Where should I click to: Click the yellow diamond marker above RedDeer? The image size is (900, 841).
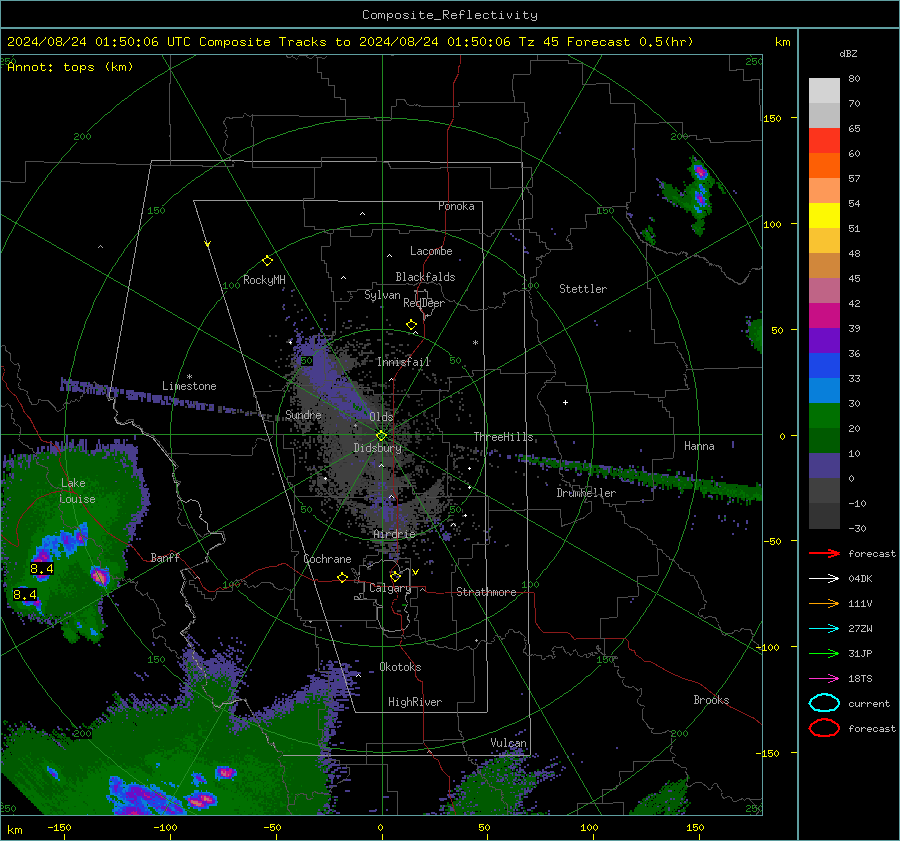pyautogui.click(x=411, y=325)
